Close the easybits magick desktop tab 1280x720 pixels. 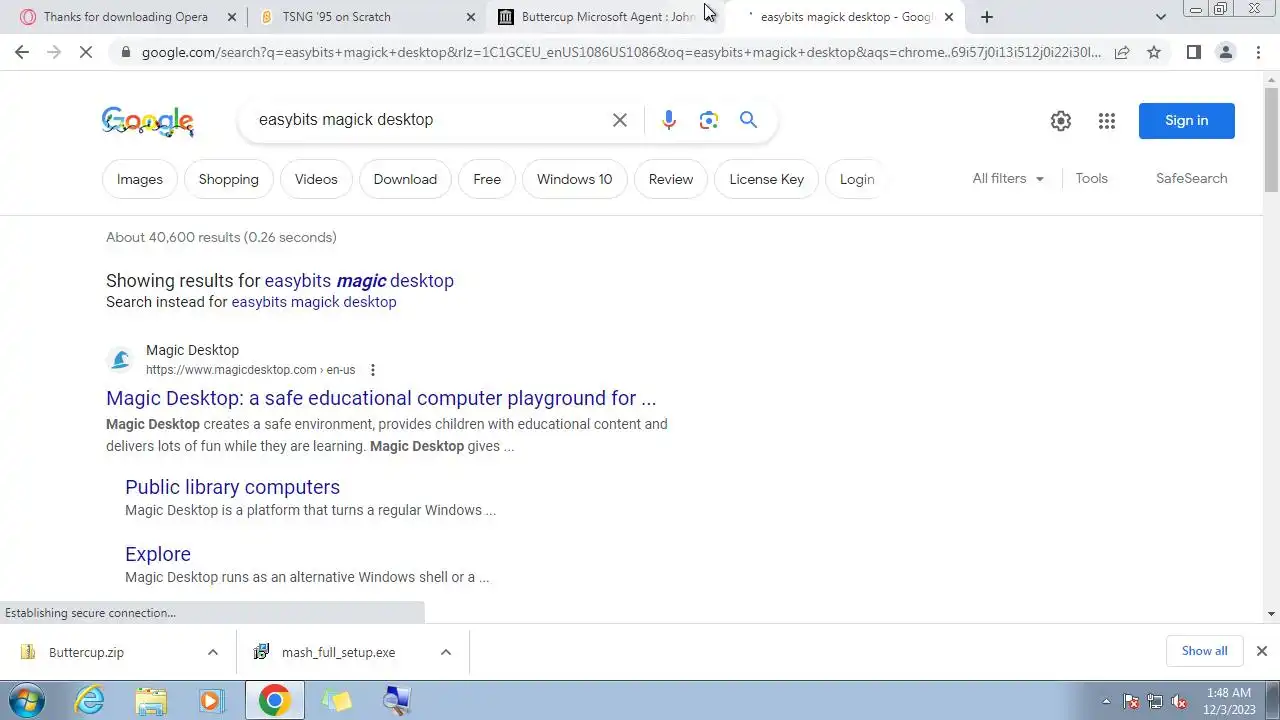(948, 17)
